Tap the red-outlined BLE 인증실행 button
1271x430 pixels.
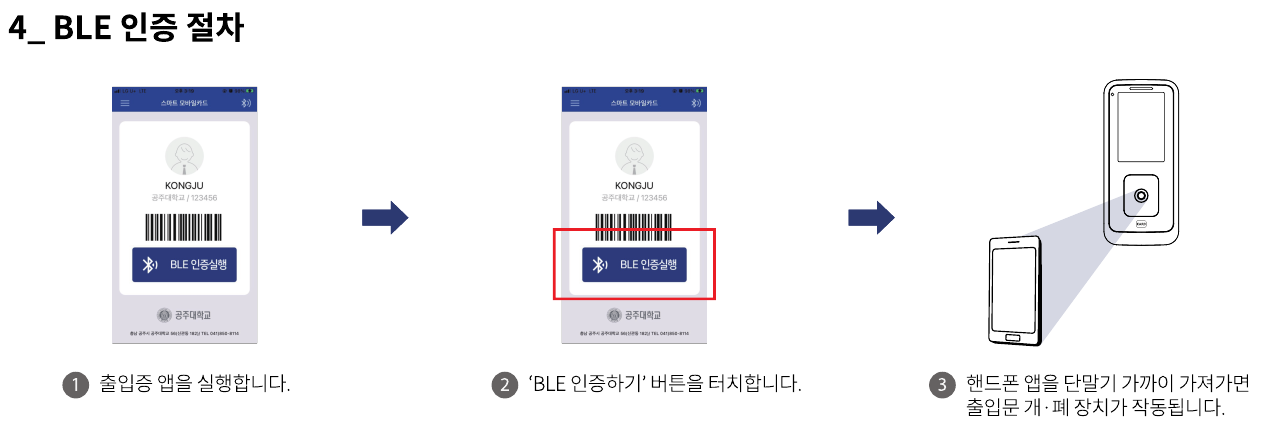tap(635, 265)
